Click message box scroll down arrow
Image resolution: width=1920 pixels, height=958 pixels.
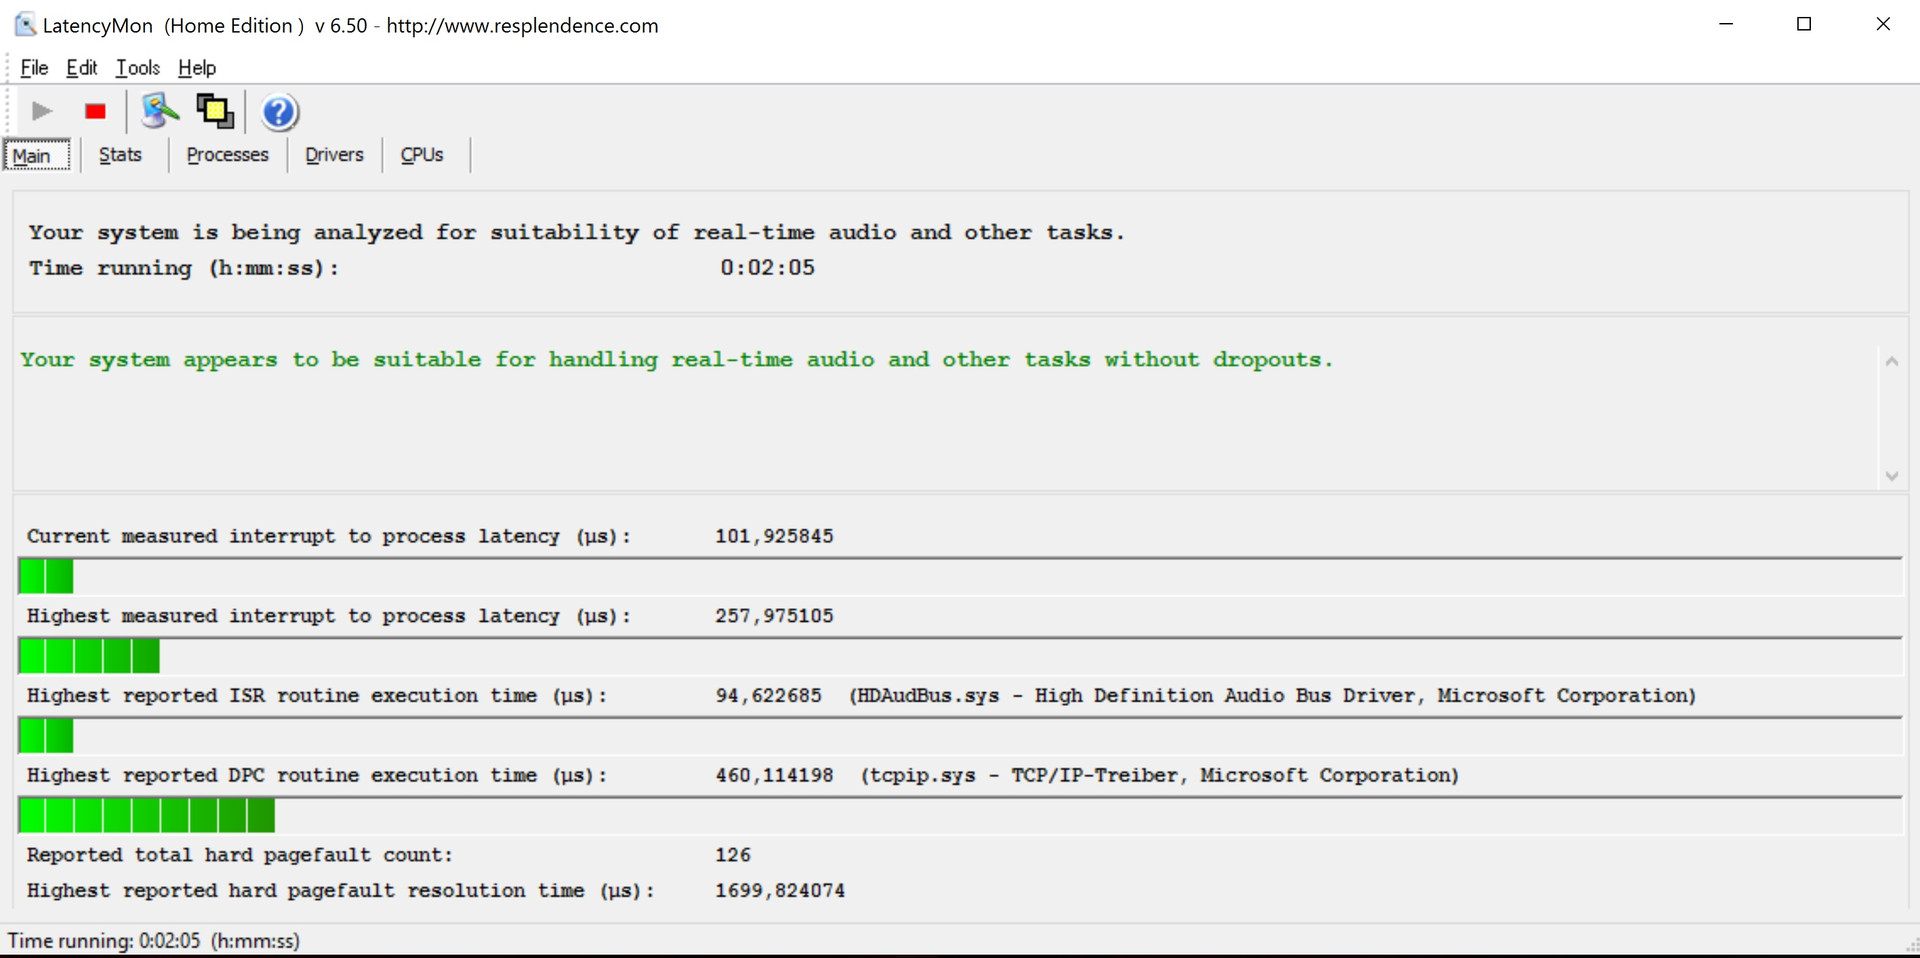pyautogui.click(x=1891, y=476)
